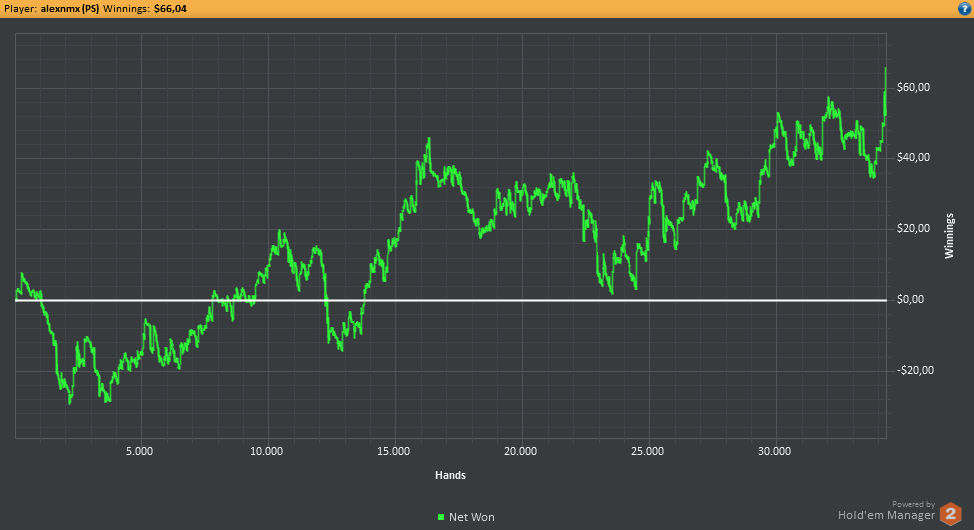Click the $0,00 axis label

click(911, 299)
